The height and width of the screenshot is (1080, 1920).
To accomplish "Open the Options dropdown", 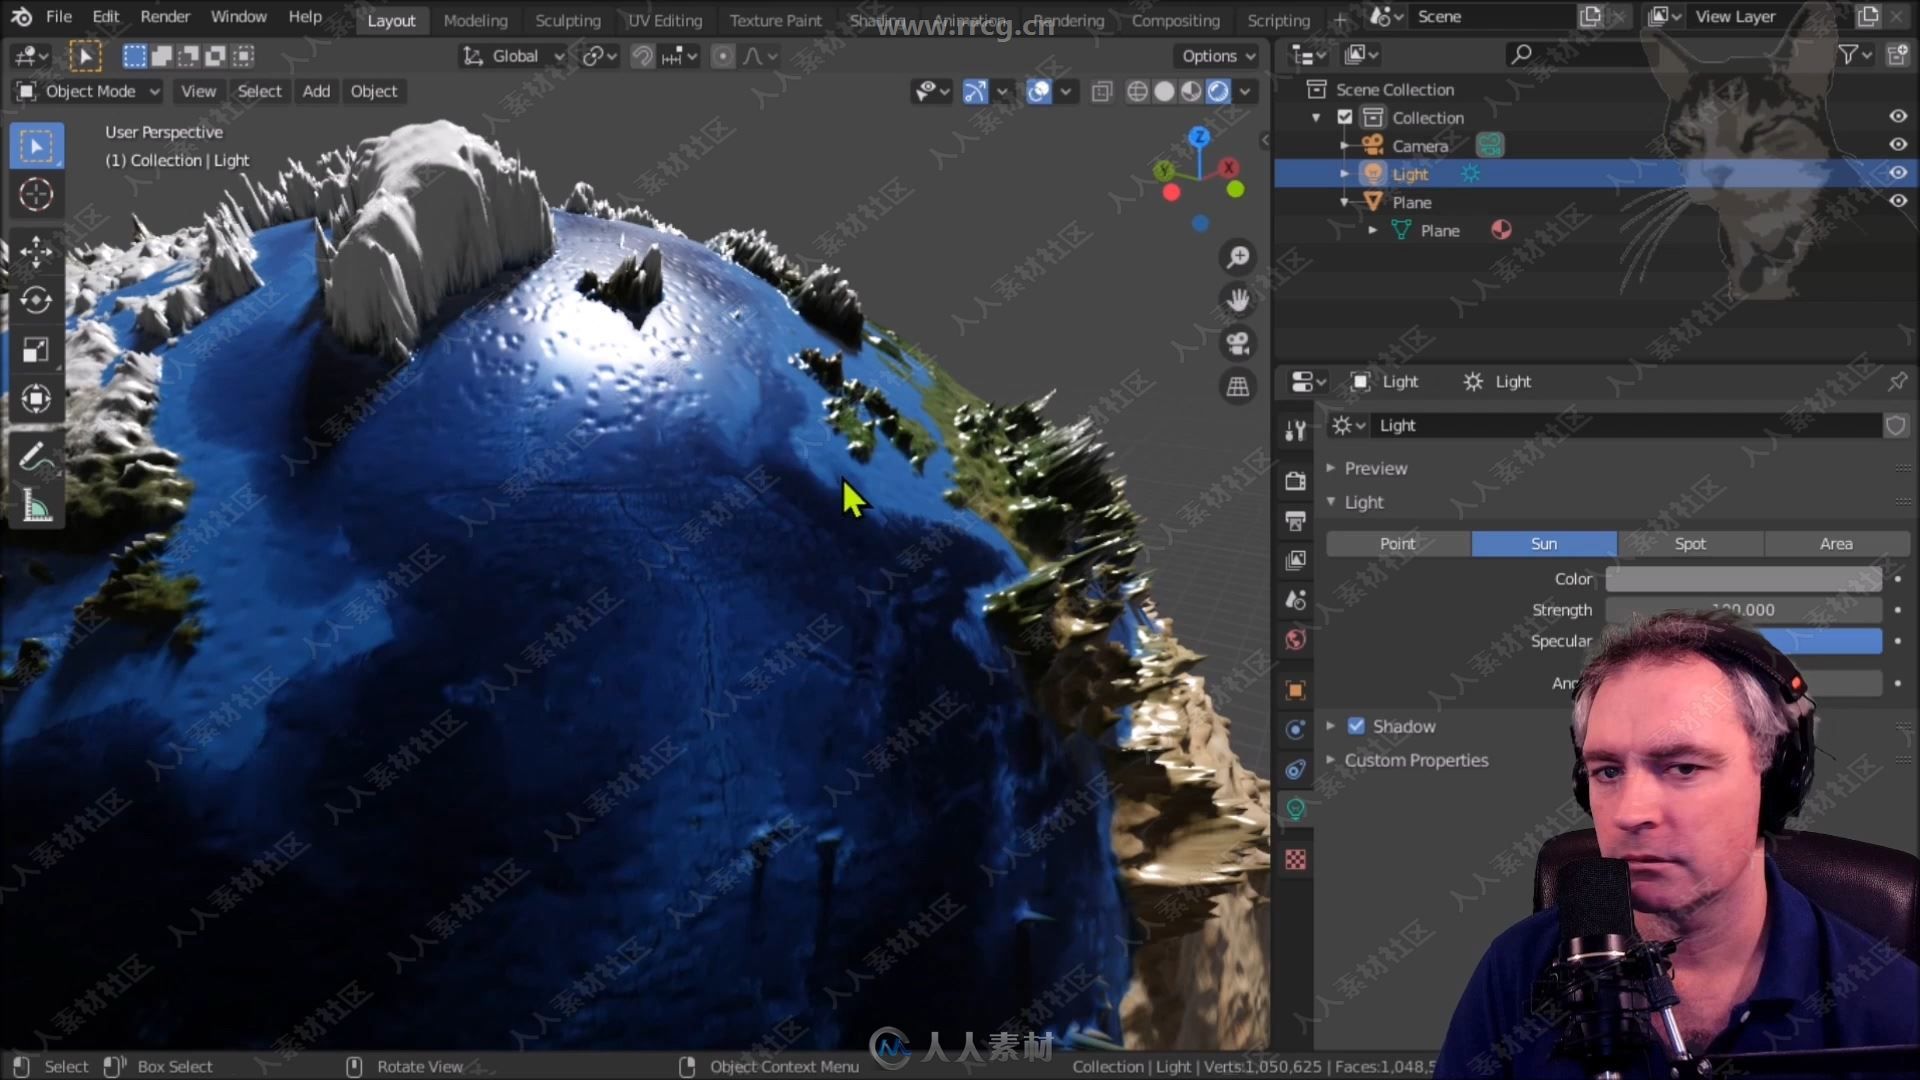I will (x=1218, y=57).
